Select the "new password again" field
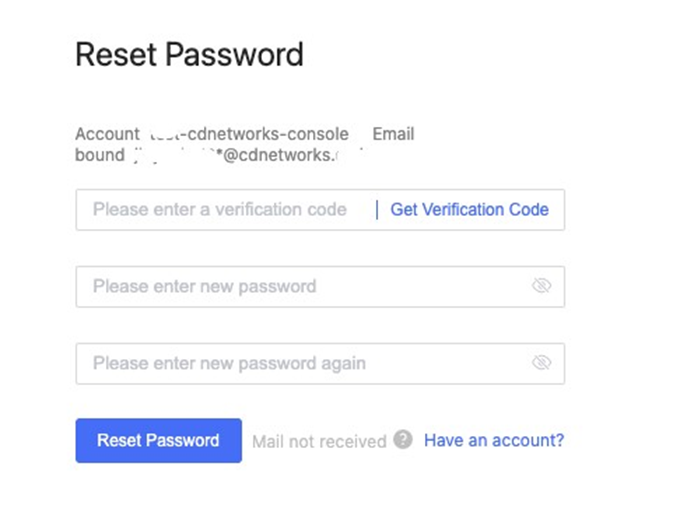Image resolution: width=680 pixels, height=526 pixels. 300,363
